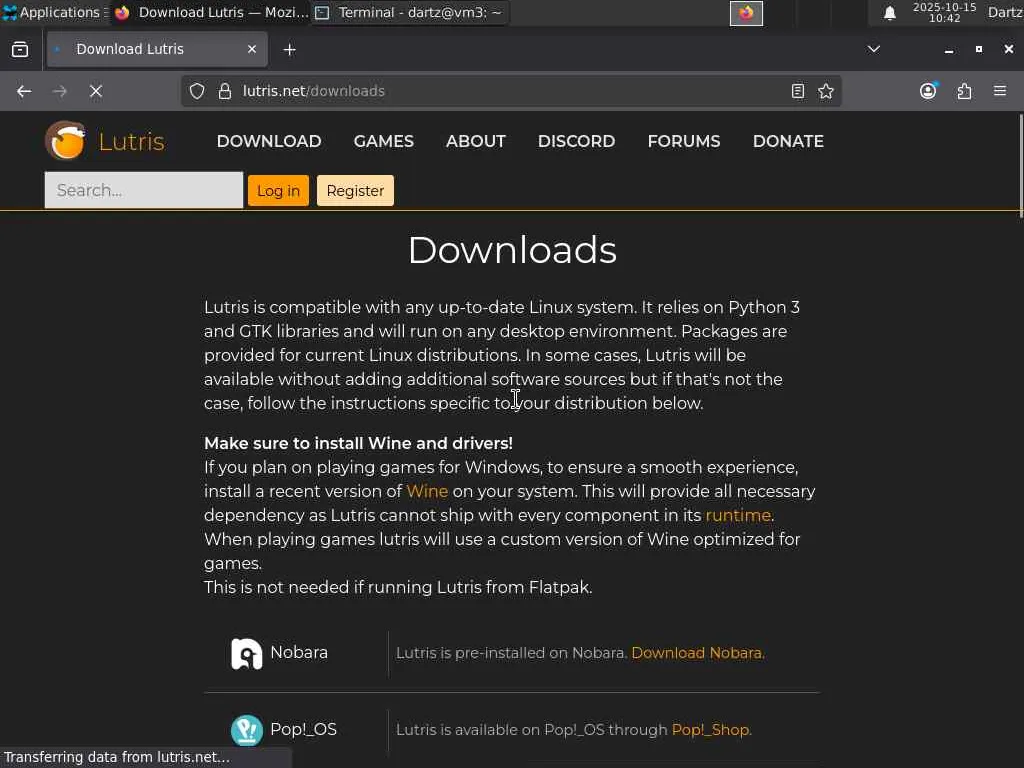Open the DOWNLOAD navigation item
The height and width of the screenshot is (768, 1024).
coord(269,141)
